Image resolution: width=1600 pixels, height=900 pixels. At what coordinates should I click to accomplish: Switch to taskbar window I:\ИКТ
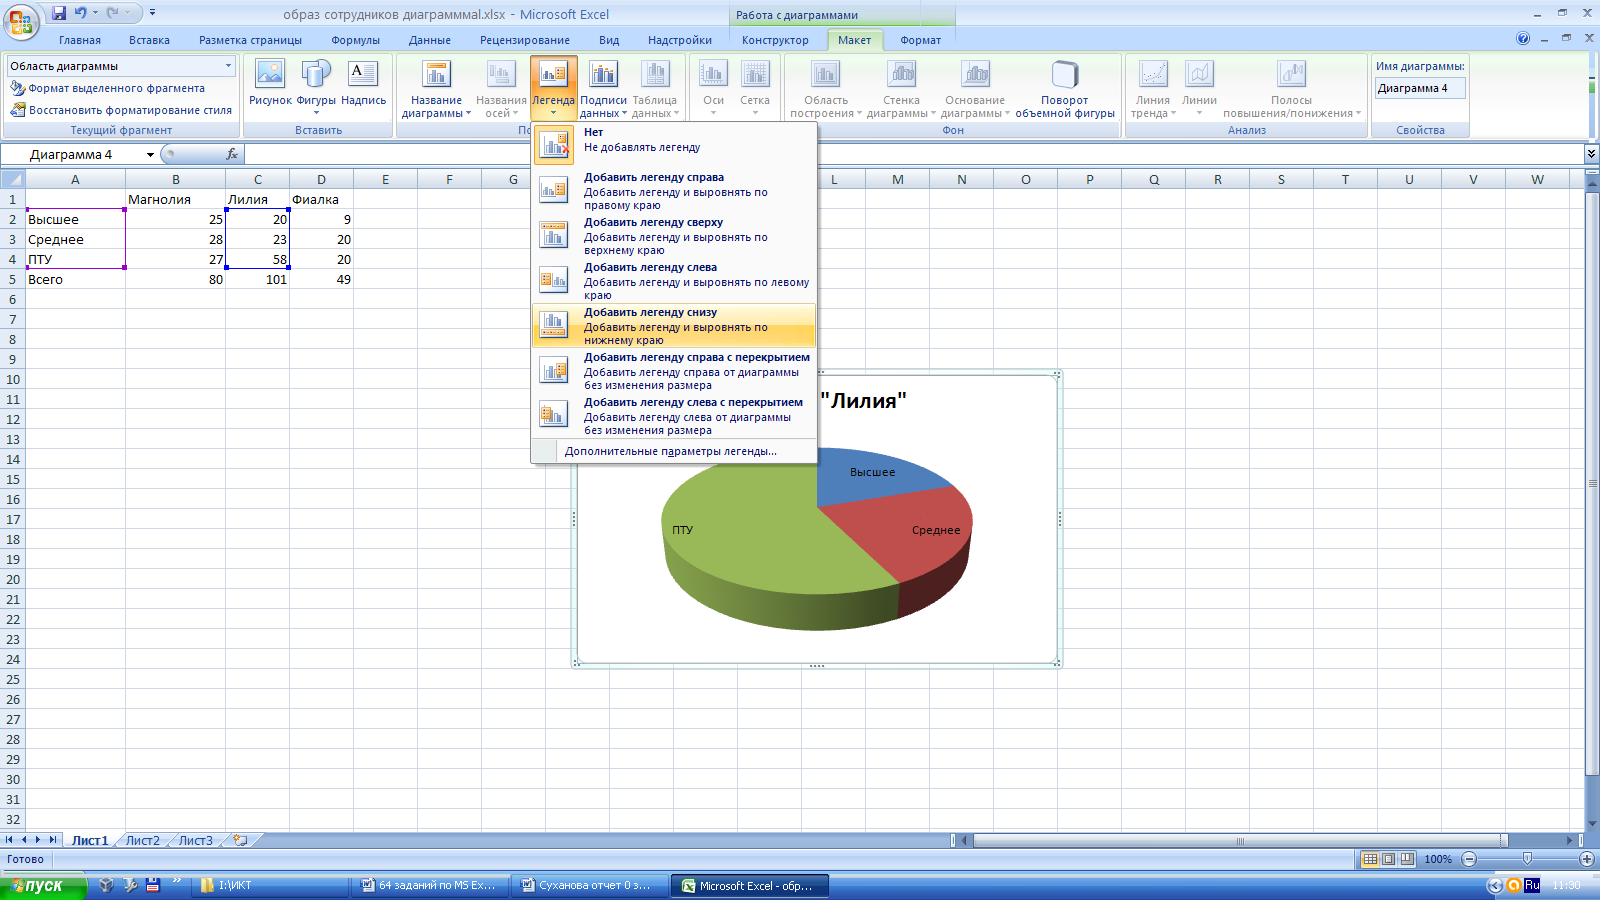270,886
